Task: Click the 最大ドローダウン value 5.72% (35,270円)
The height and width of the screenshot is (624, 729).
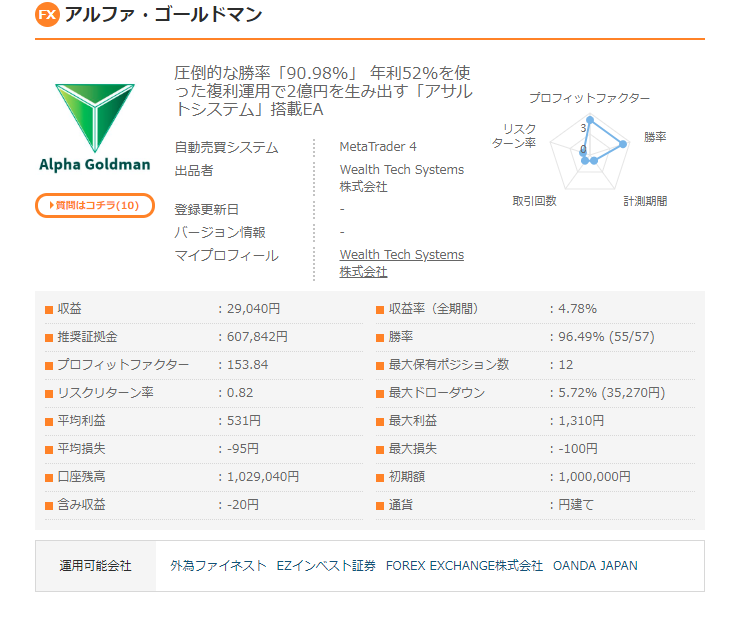Action: pos(612,393)
